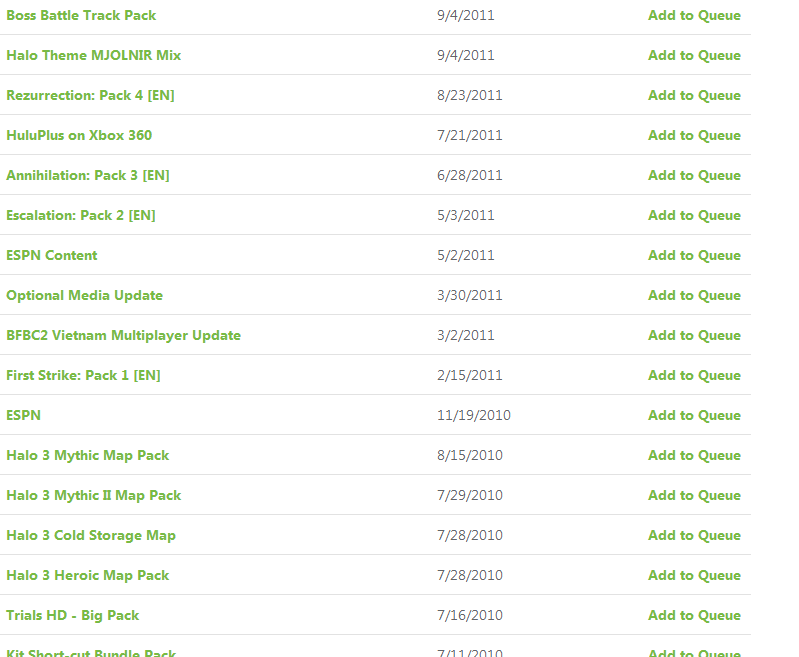
Task: Select the 3/30/2011 date text
Action: (470, 295)
